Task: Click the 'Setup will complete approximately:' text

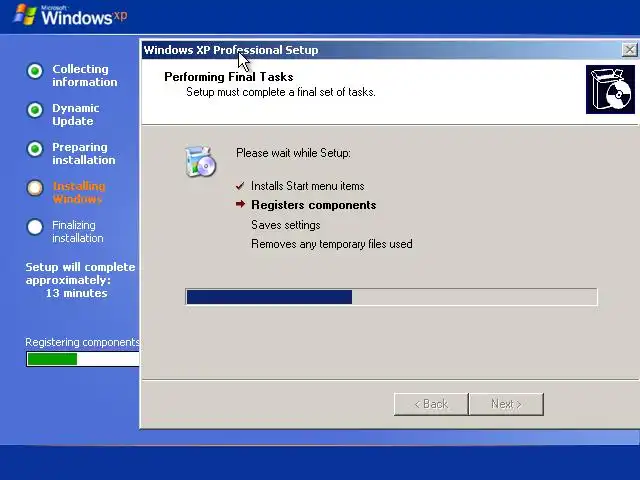Action: point(80,273)
